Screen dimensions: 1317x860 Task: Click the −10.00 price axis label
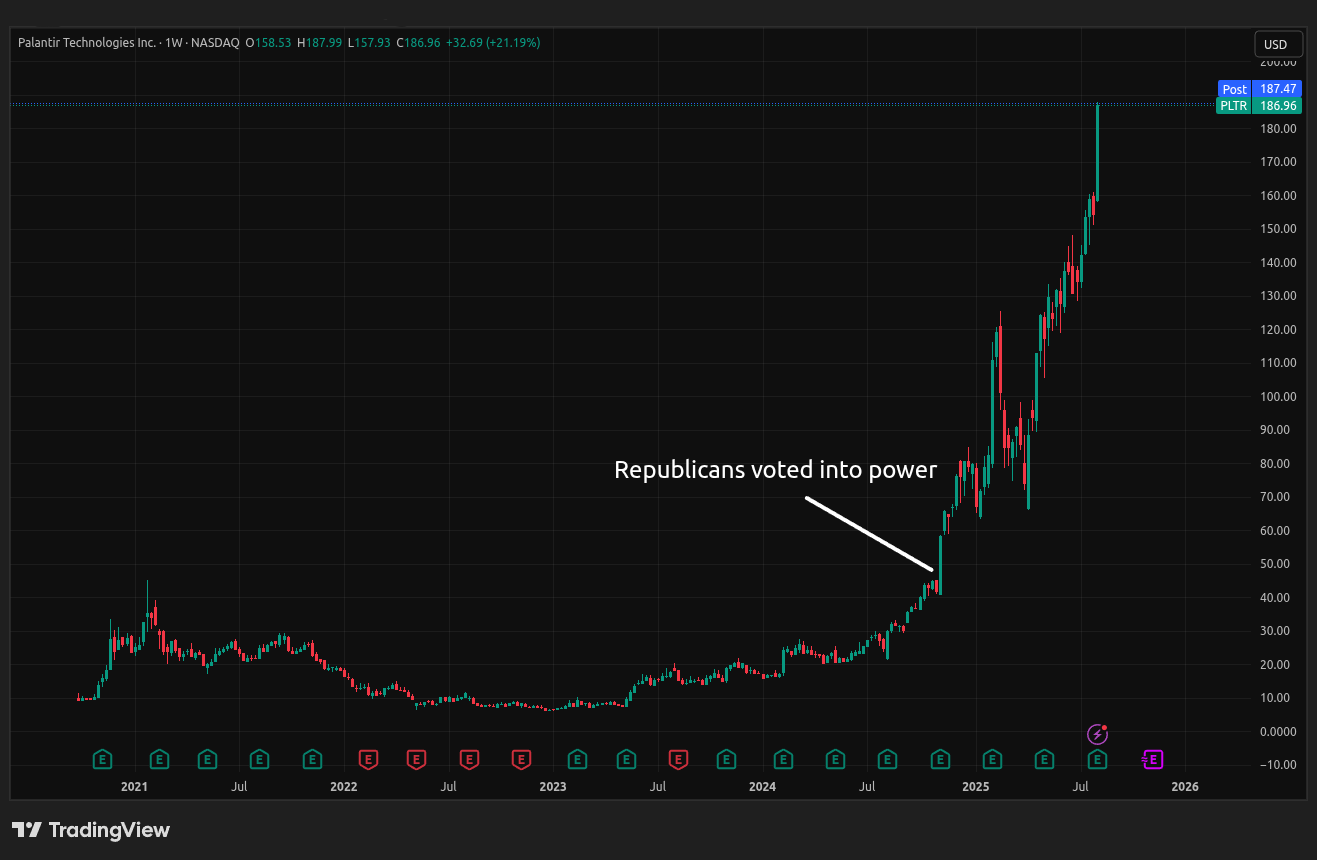point(1279,765)
